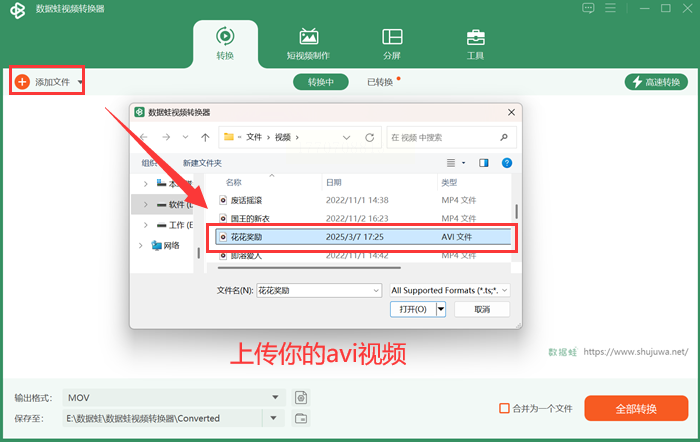
Task: Select the 转换中 tab button
Action: (321, 82)
